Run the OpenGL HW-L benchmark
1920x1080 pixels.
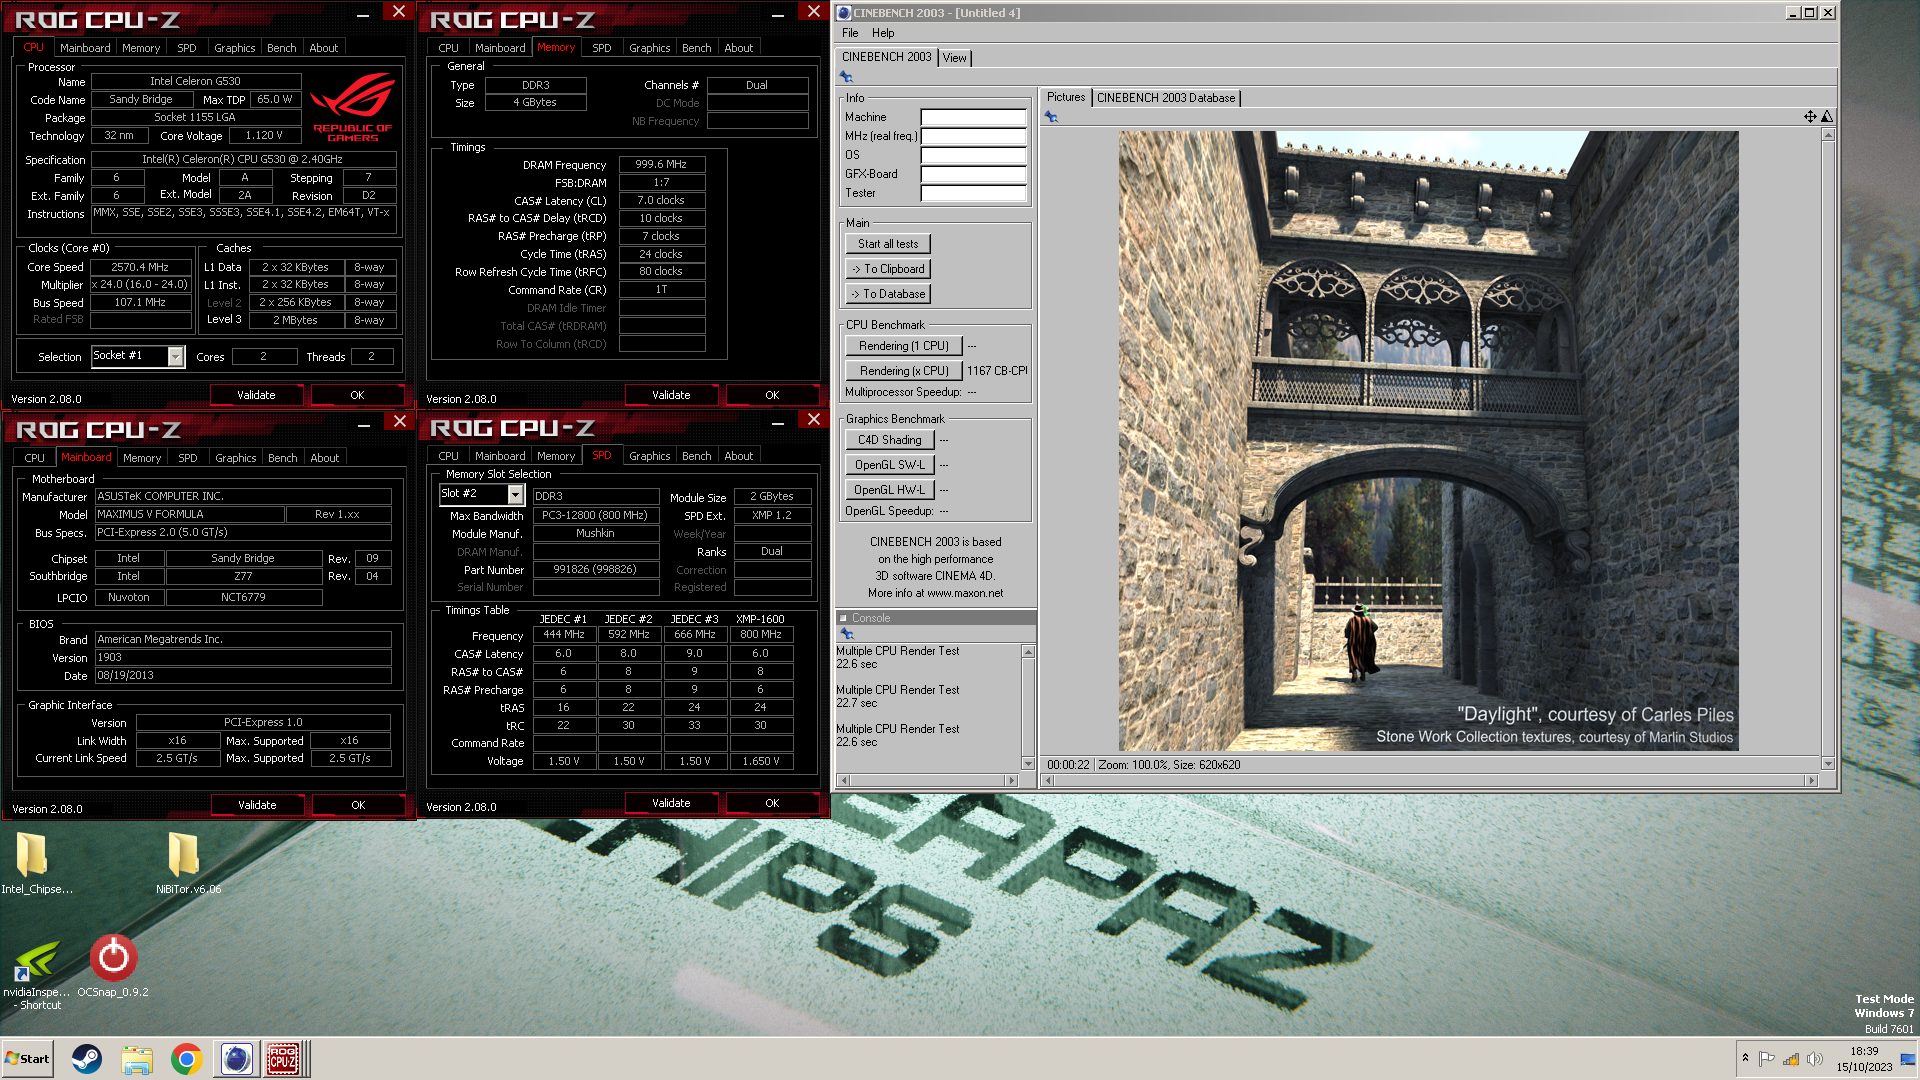pos(889,490)
